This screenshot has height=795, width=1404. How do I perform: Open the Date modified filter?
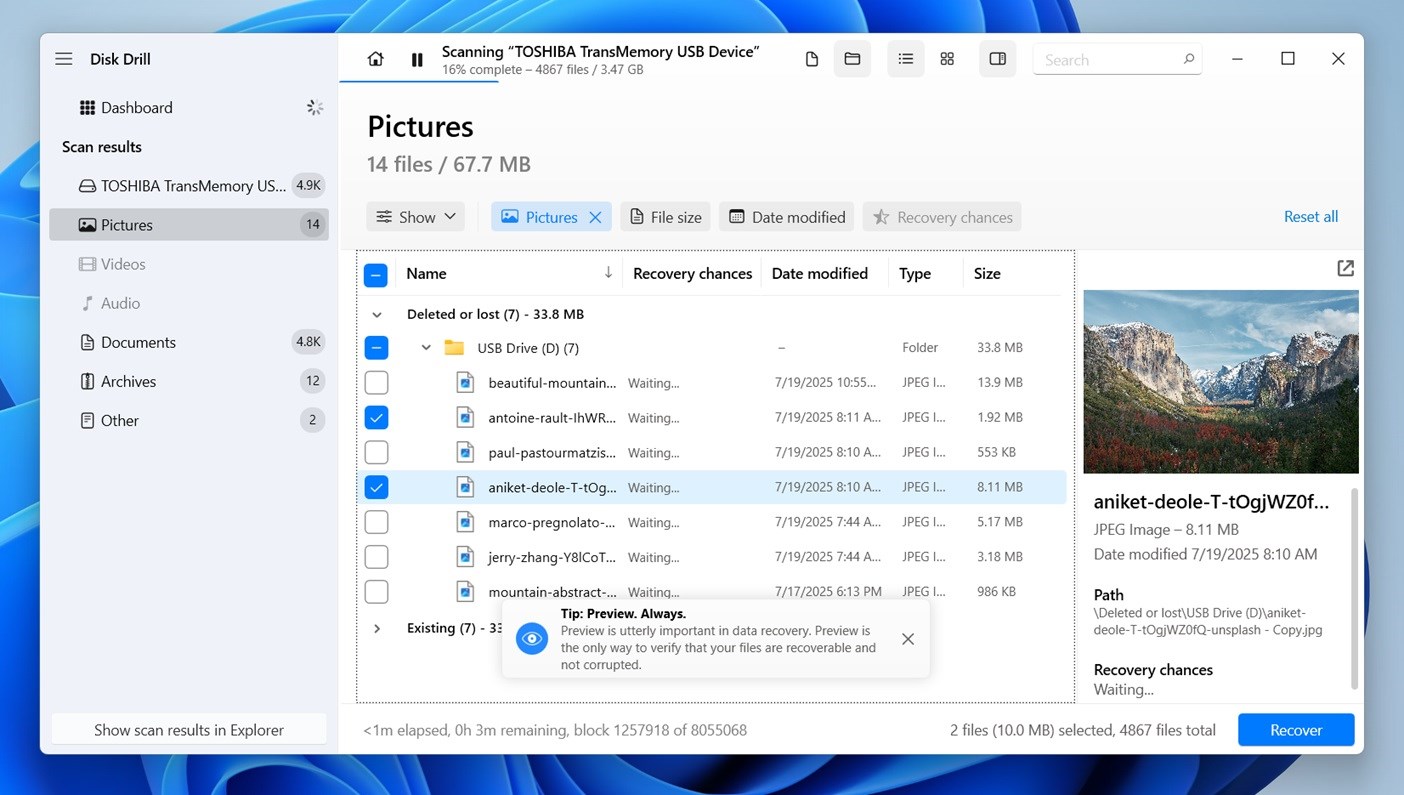click(787, 217)
